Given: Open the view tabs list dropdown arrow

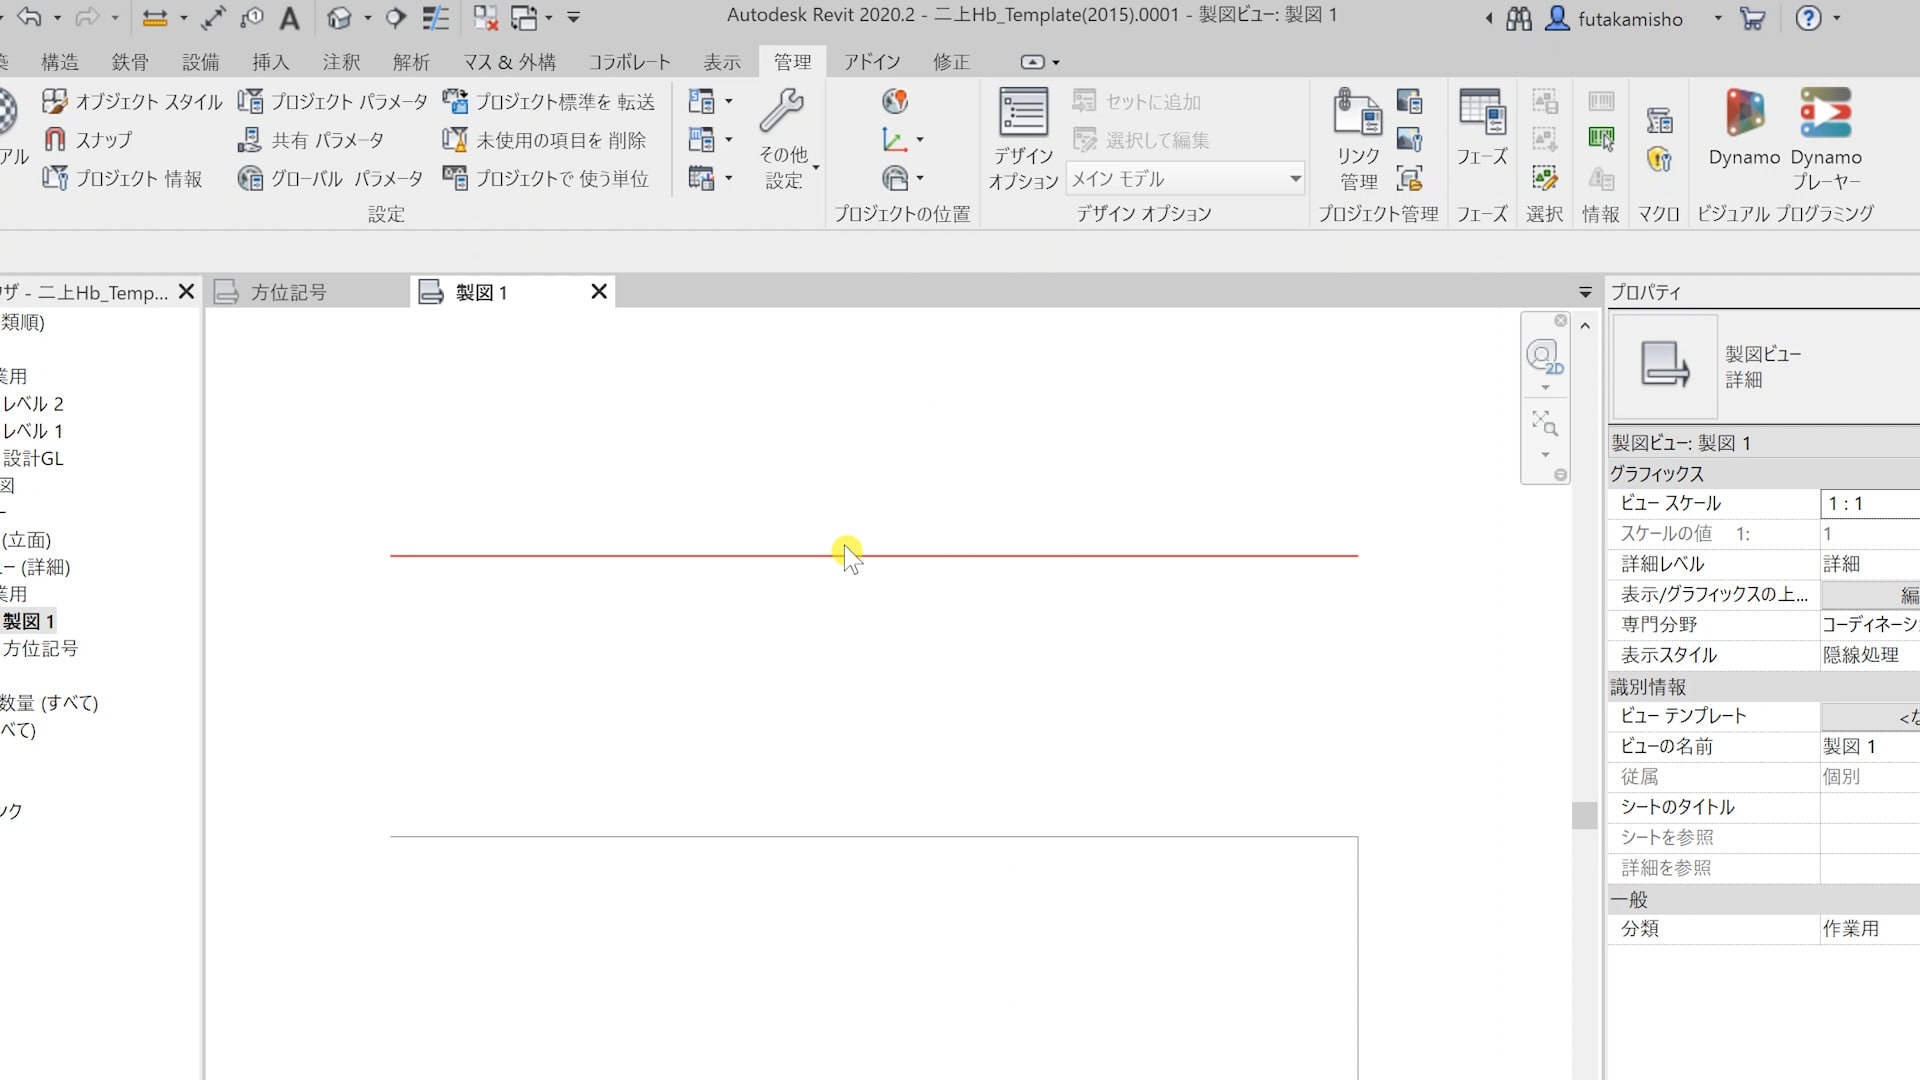Looking at the screenshot, I should click(x=1585, y=293).
